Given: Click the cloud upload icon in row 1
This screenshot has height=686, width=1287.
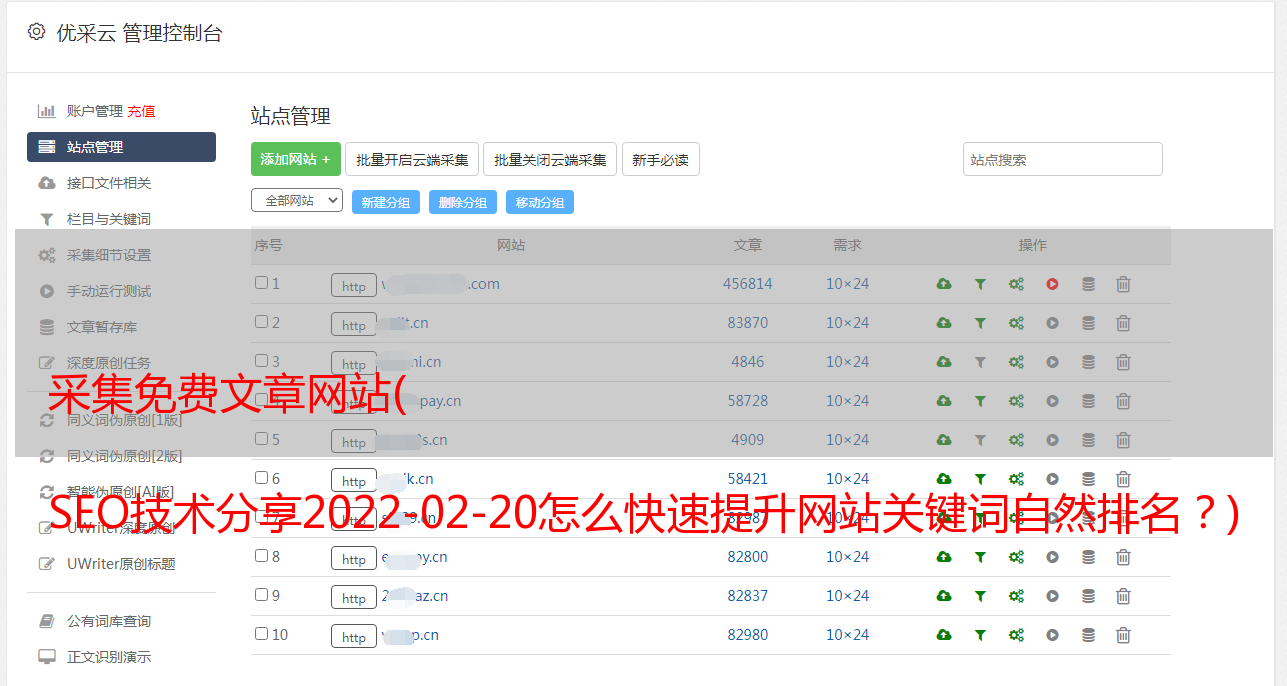Looking at the screenshot, I should click(x=944, y=284).
